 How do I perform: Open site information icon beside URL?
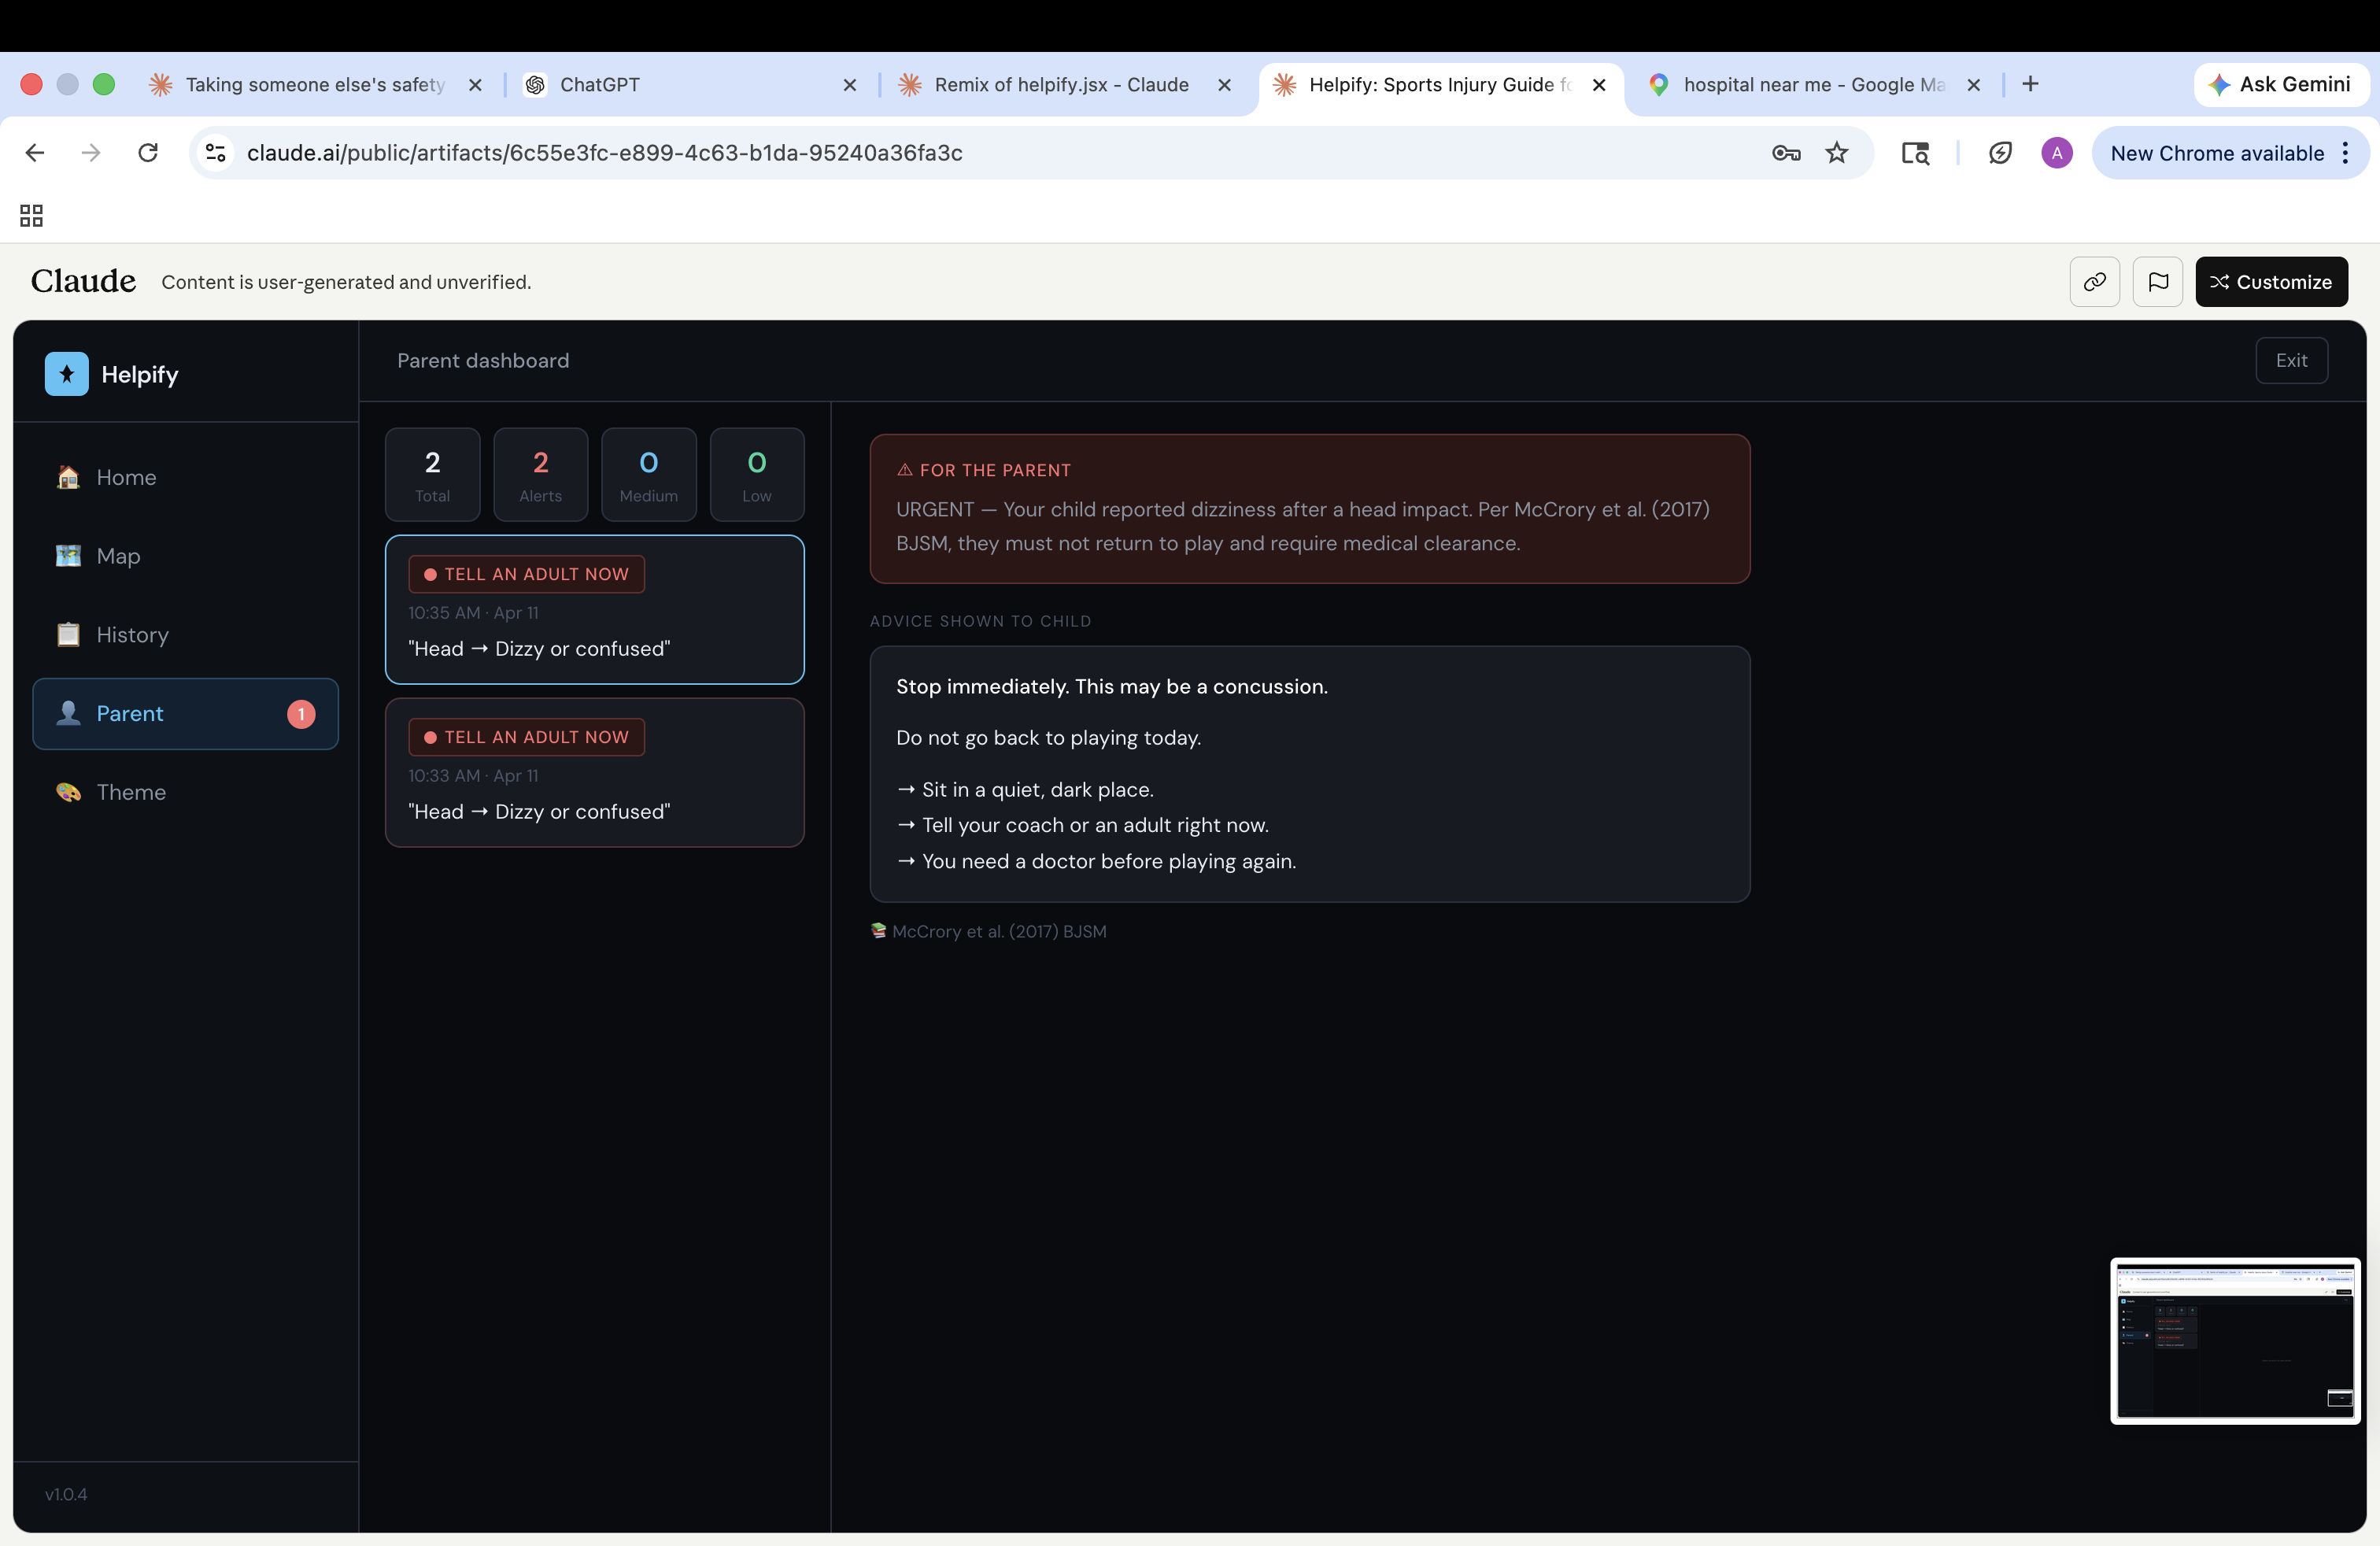216,153
